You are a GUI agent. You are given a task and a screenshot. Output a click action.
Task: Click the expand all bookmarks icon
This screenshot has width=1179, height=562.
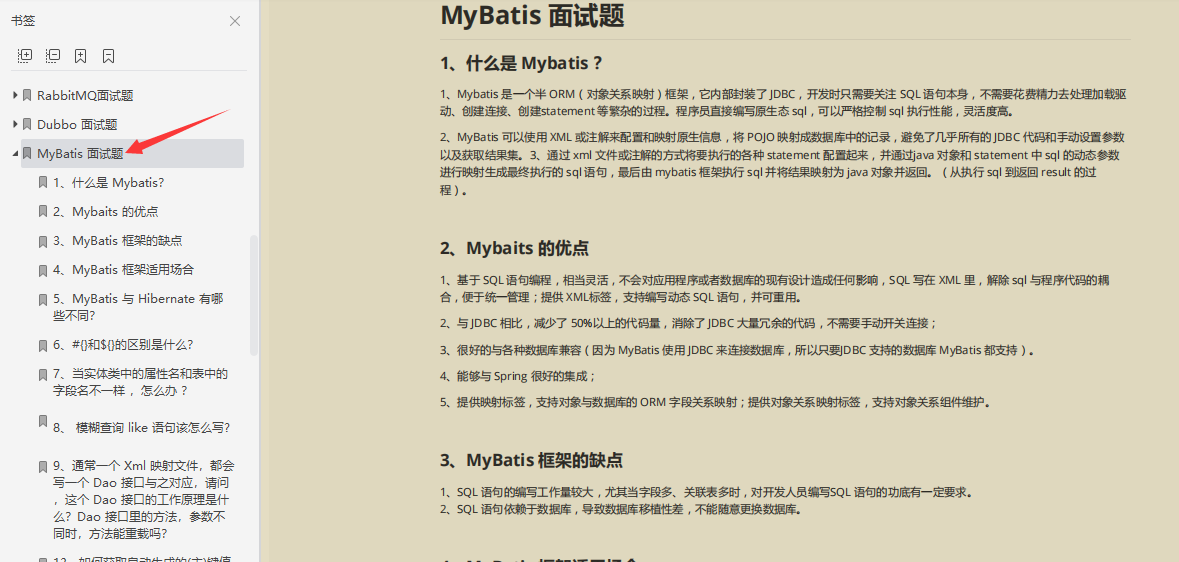point(25,56)
